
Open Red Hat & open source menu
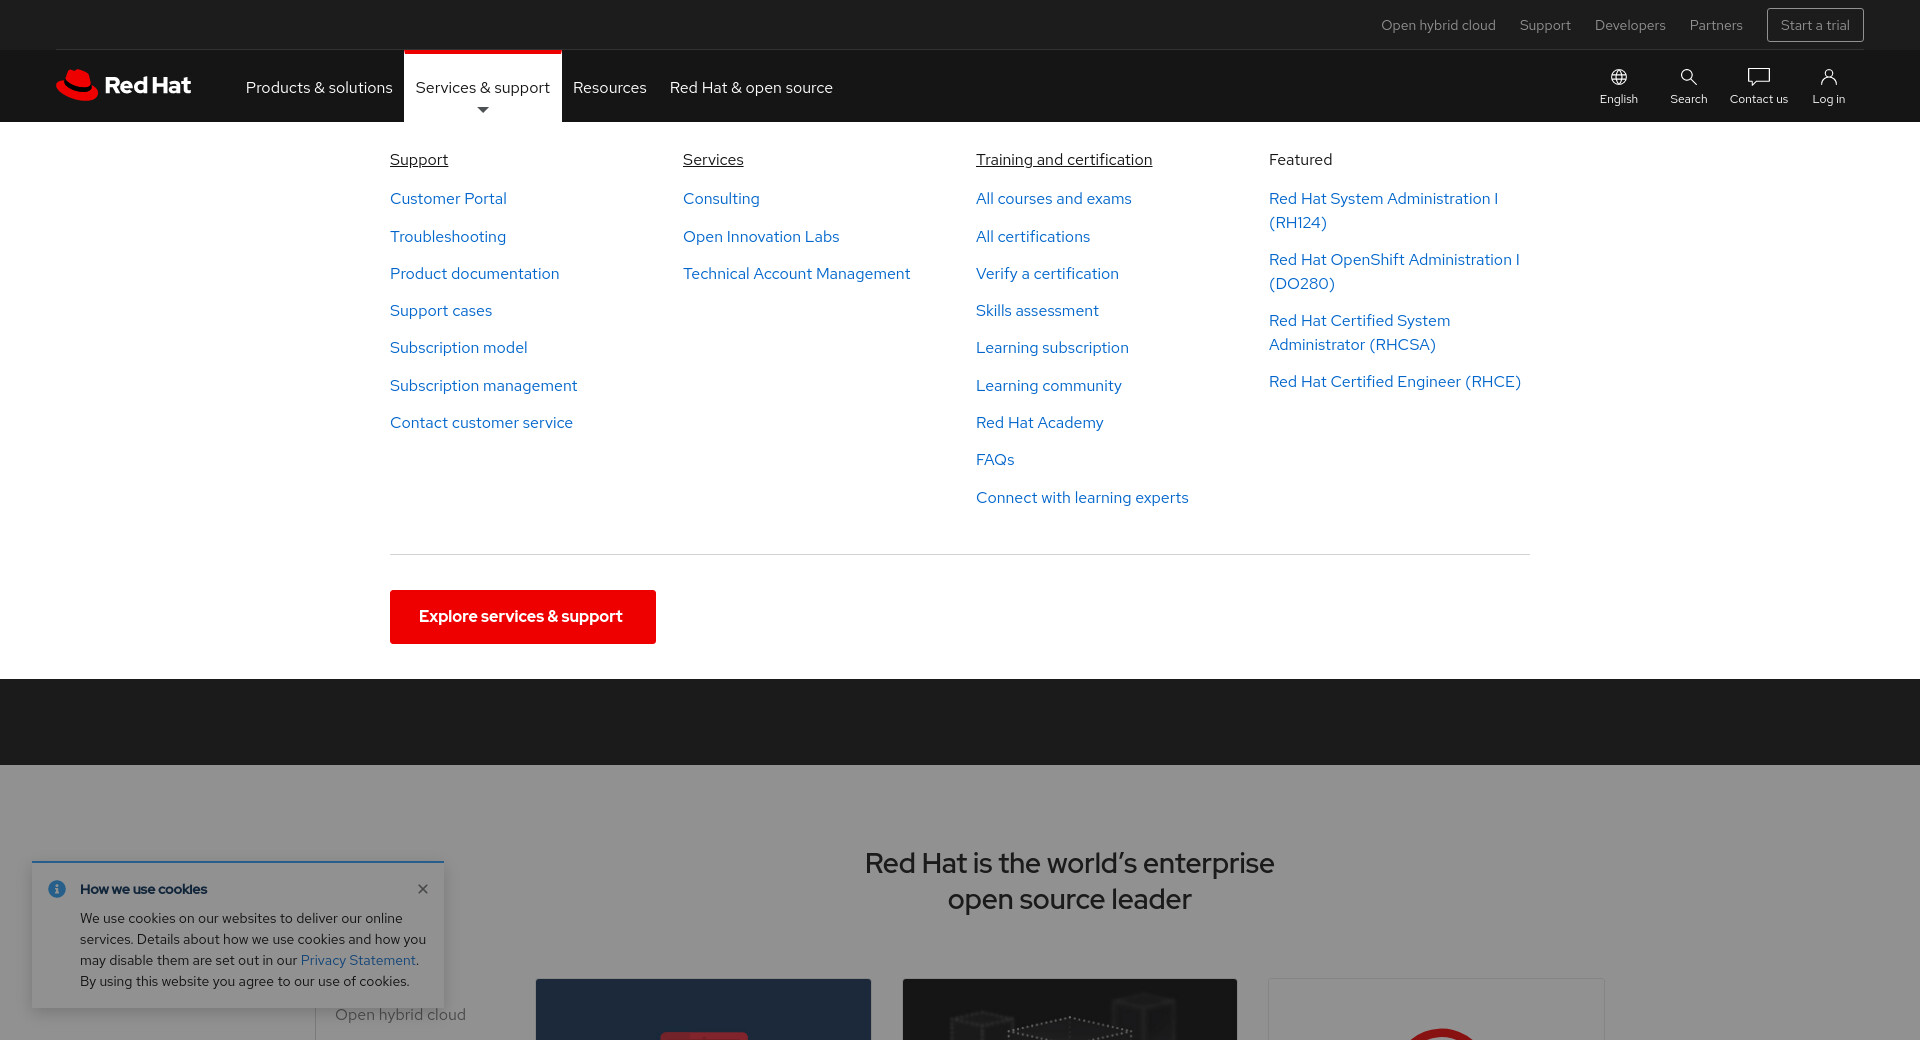tap(751, 88)
